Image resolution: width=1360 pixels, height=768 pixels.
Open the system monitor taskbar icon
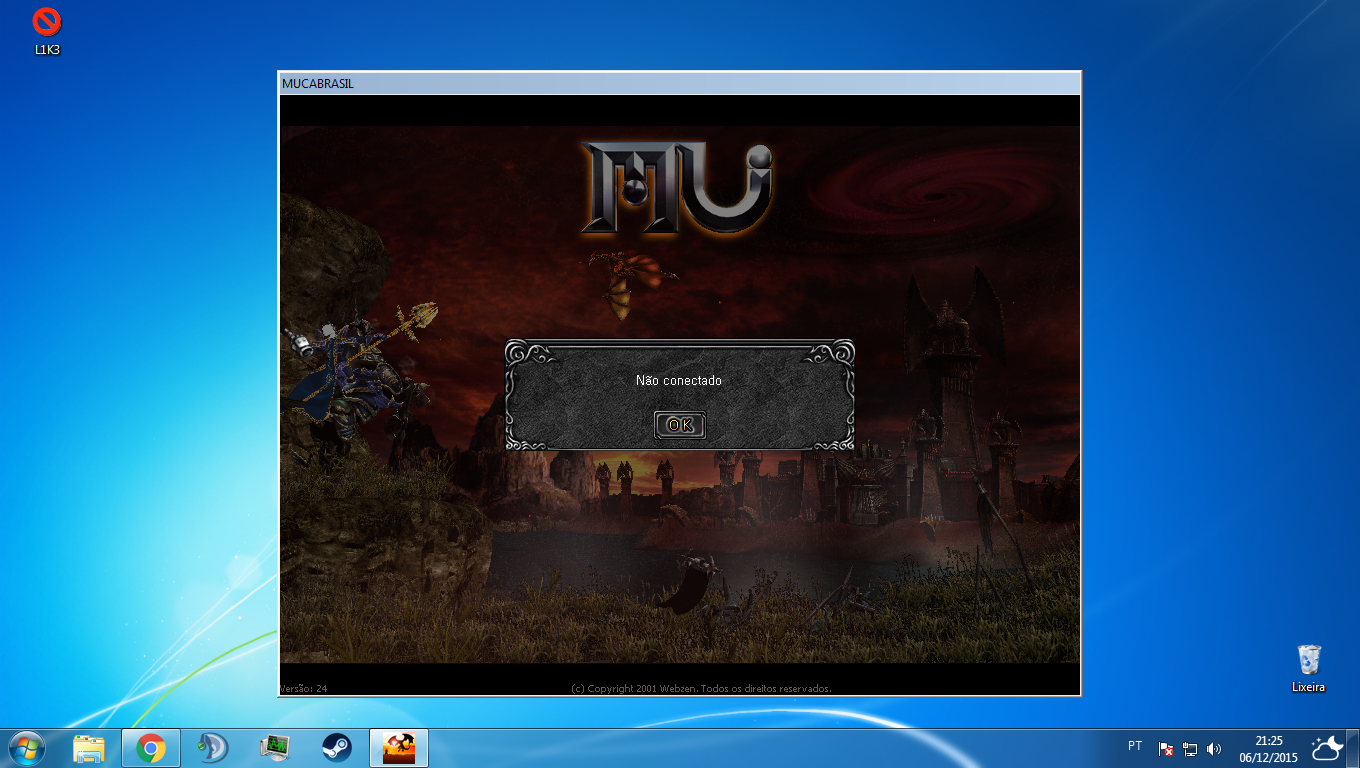274,748
